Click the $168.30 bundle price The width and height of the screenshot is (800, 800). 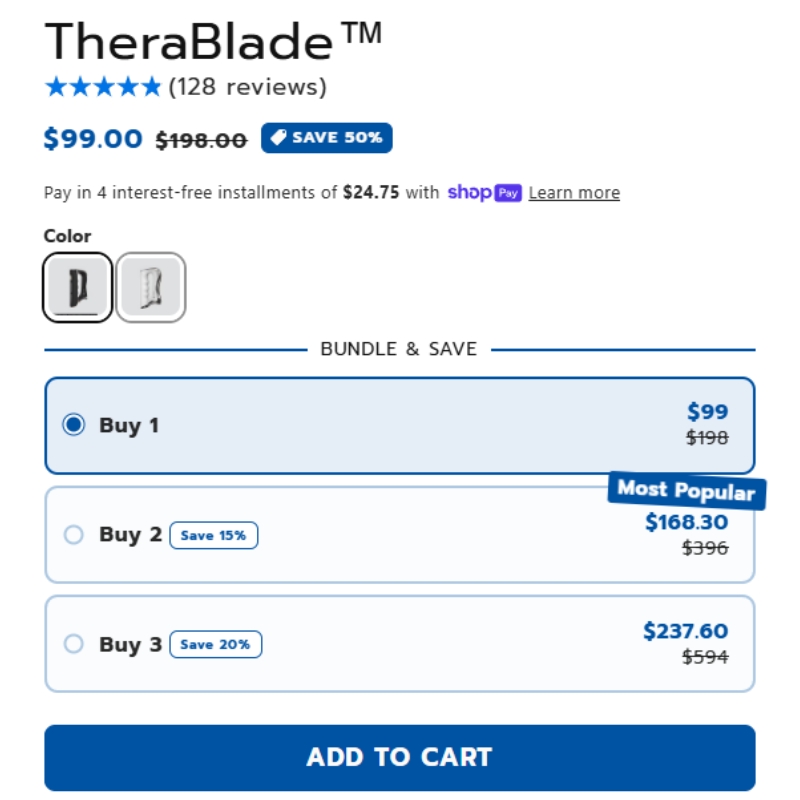tap(686, 522)
